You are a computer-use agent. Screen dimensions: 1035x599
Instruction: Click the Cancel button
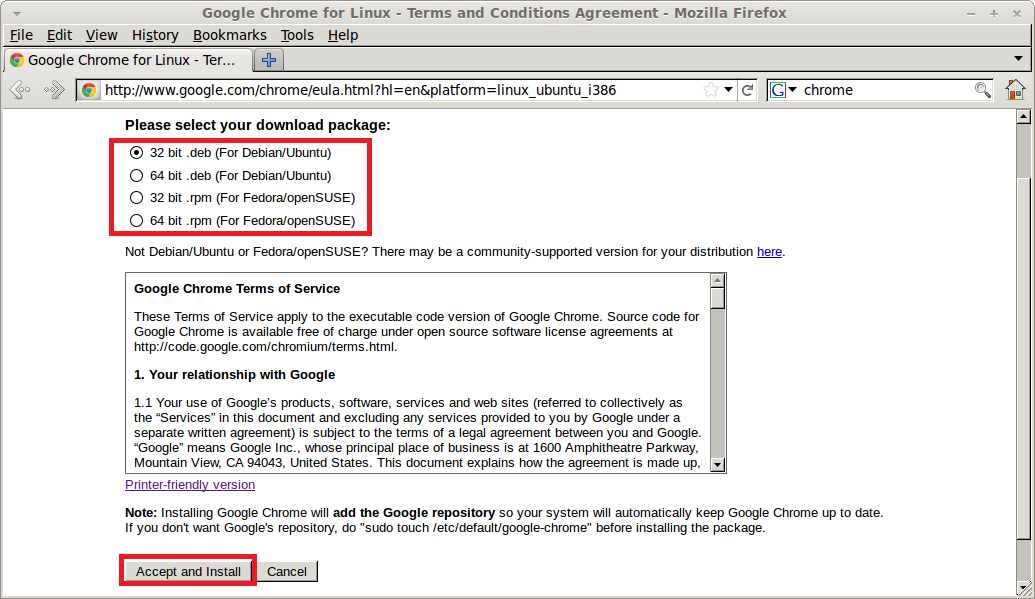(x=287, y=571)
